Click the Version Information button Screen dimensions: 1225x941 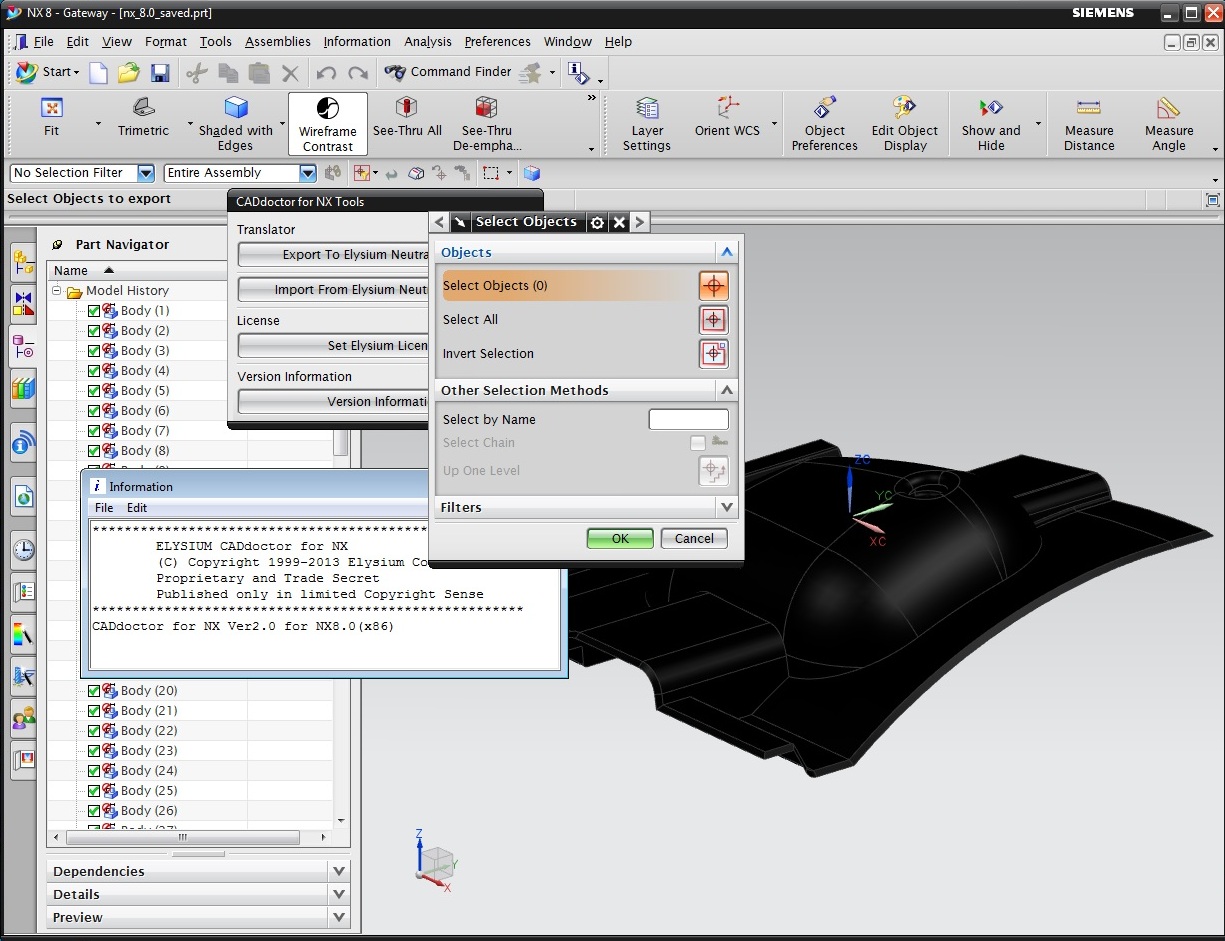point(333,402)
